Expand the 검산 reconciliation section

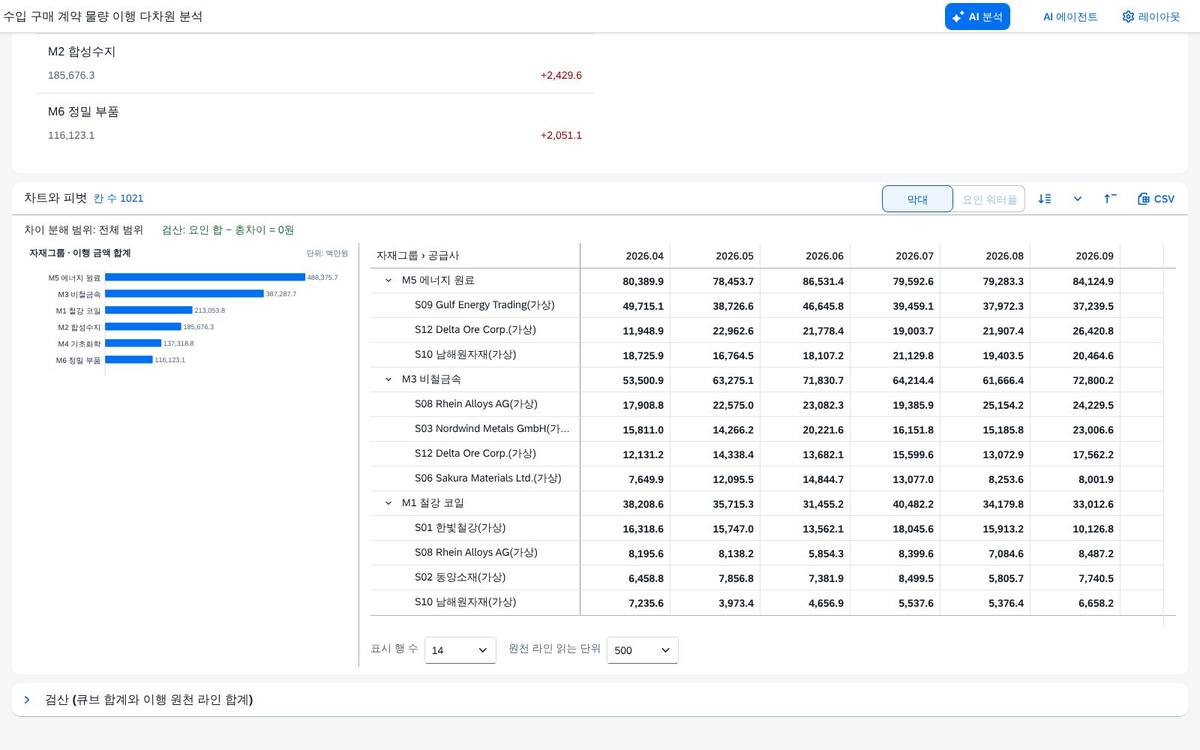tap(27, 700)
